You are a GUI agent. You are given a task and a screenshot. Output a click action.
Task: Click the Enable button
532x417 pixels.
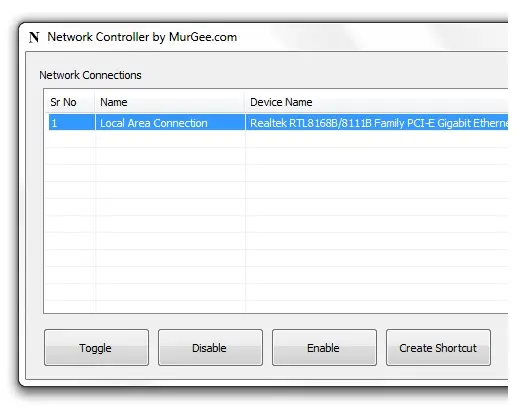324,347
